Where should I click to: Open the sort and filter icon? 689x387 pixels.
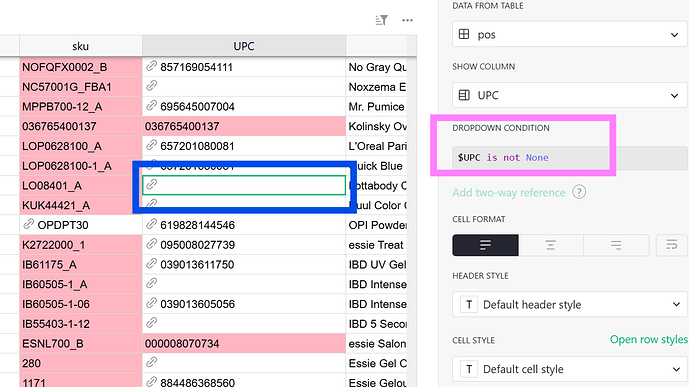[381, 20]
